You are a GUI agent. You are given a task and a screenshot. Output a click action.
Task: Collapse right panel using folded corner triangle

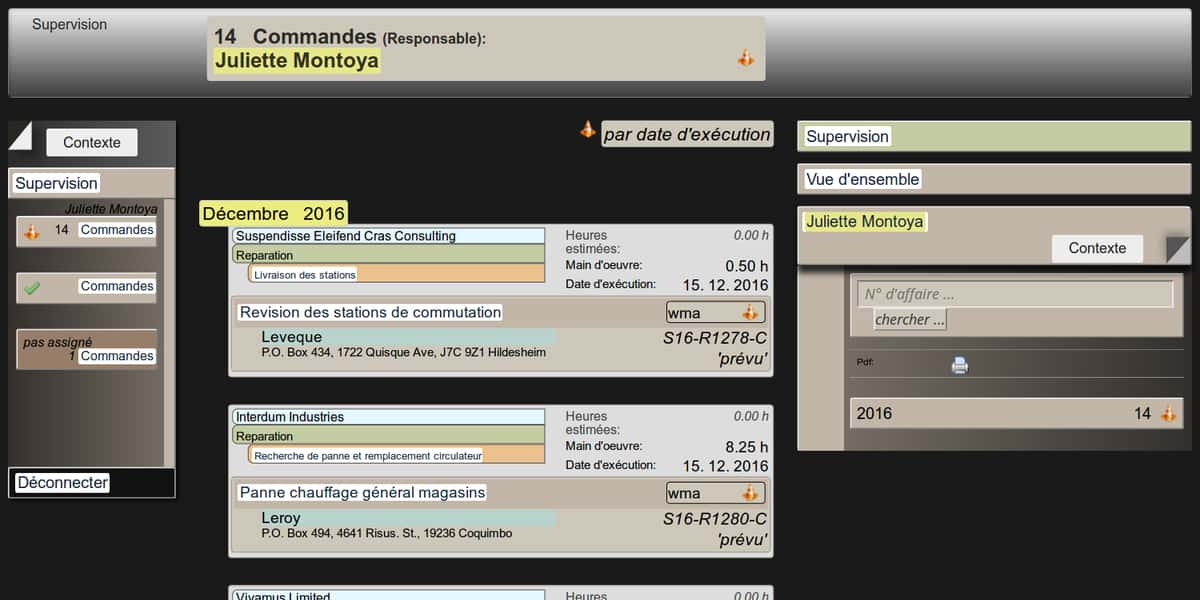click(x=1177, y=249)
